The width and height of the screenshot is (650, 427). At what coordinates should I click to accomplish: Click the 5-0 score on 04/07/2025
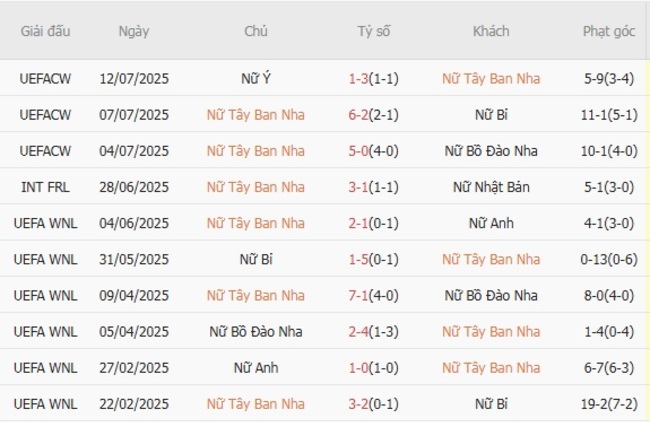point(362,151)
